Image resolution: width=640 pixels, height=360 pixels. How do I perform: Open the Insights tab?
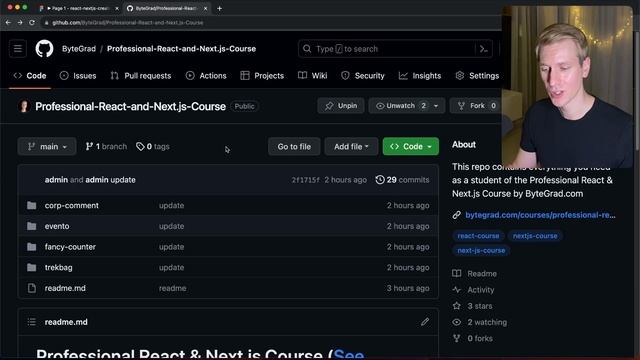[420, 76]
